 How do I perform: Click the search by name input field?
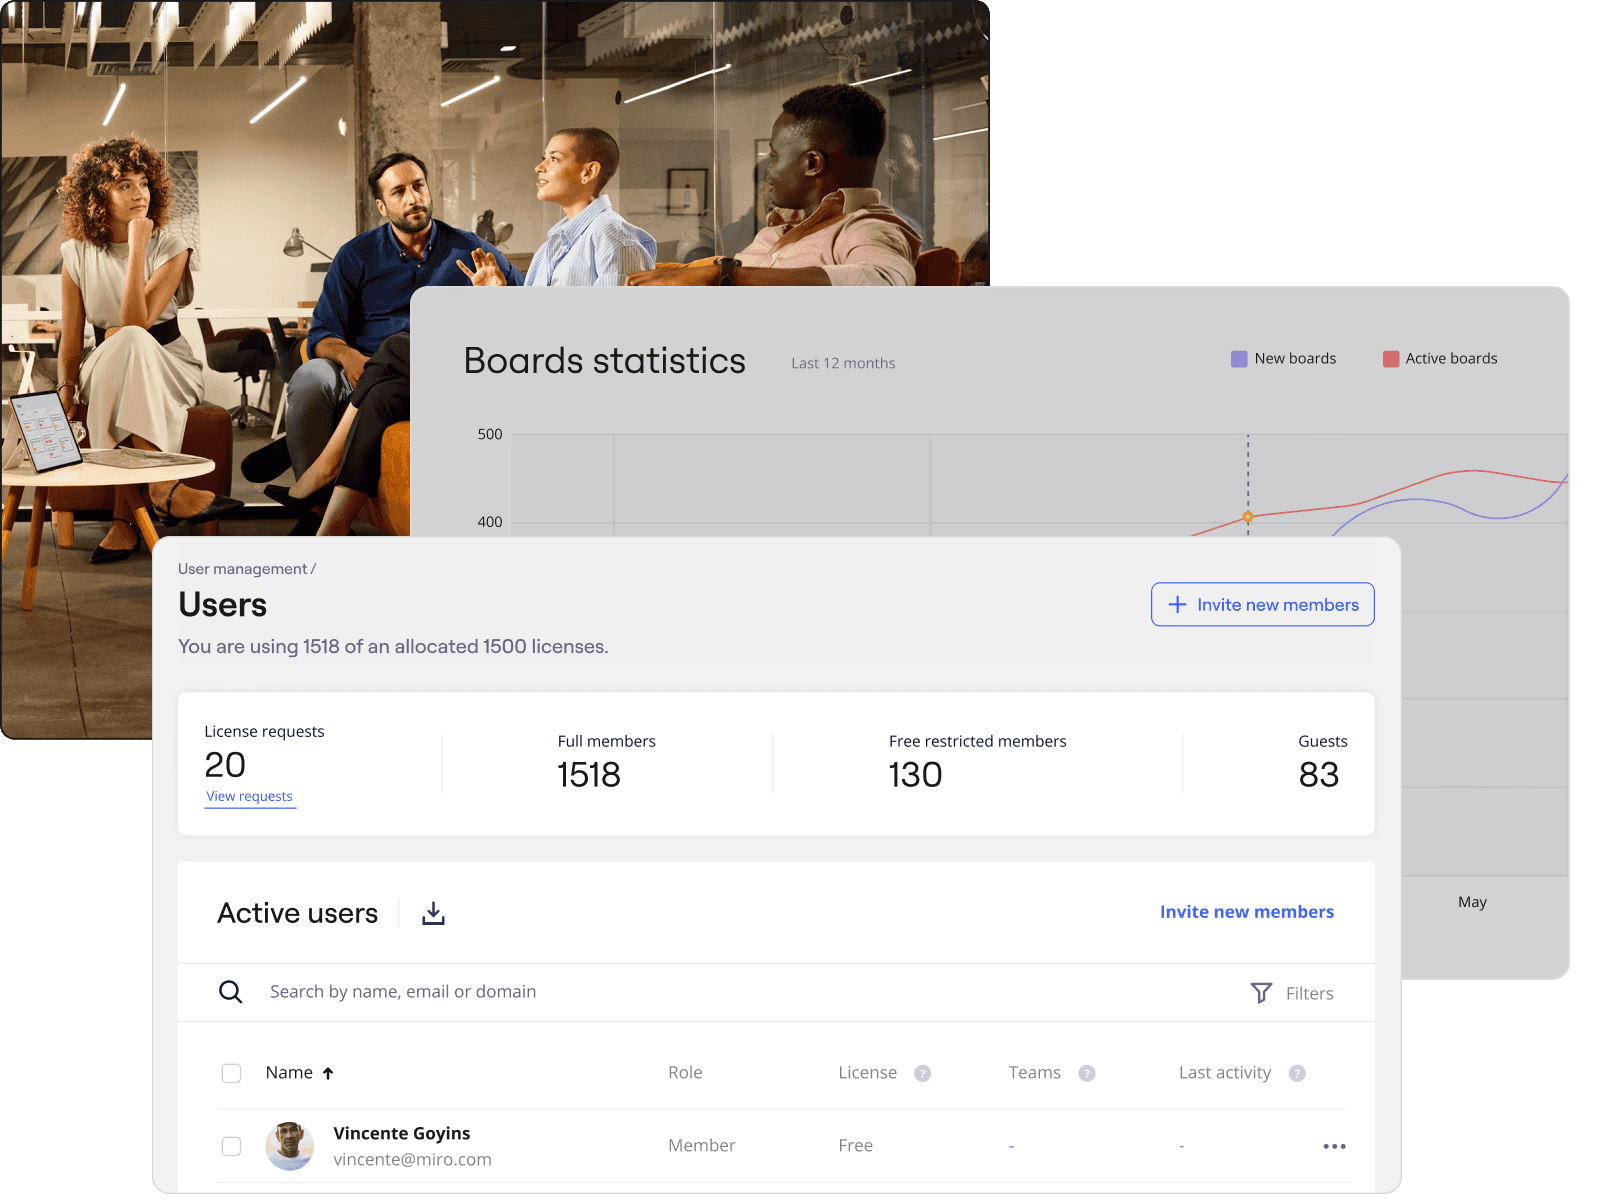[402, 992]
